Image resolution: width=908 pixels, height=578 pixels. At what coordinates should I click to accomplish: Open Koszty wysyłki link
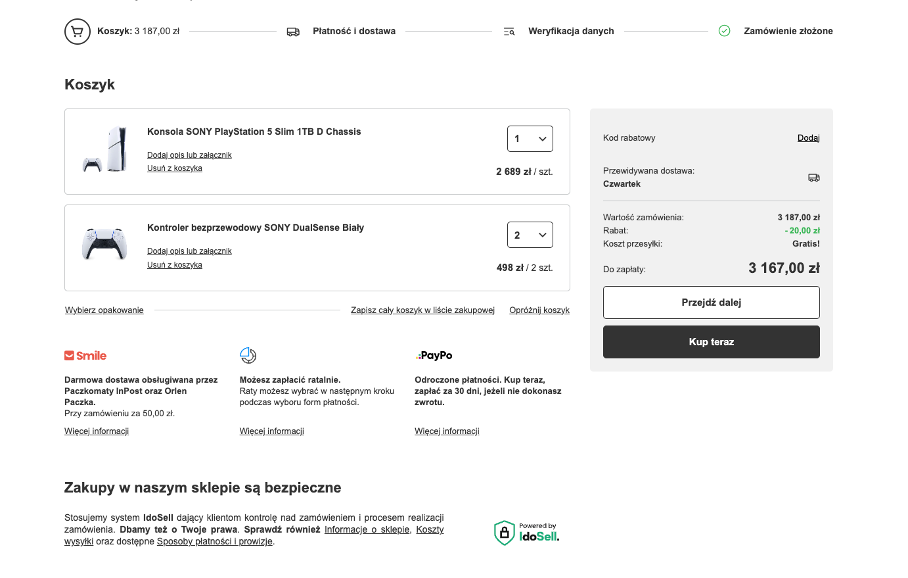click(430, 529)
